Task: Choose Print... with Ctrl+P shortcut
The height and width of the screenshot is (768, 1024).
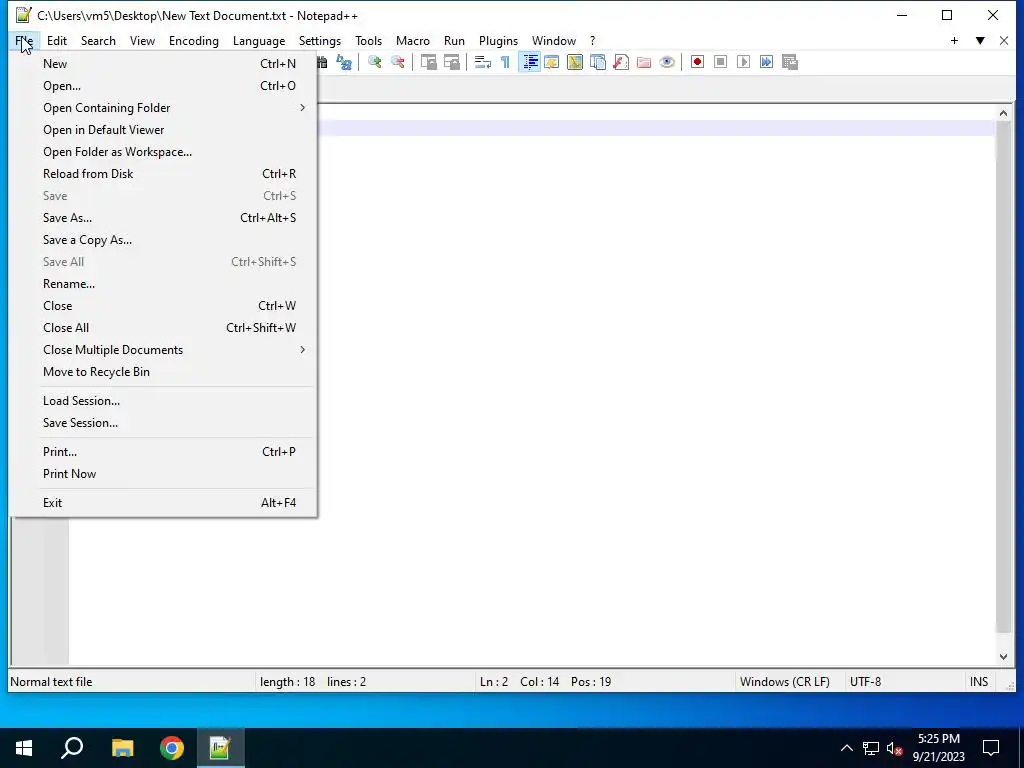Action: 163,452
